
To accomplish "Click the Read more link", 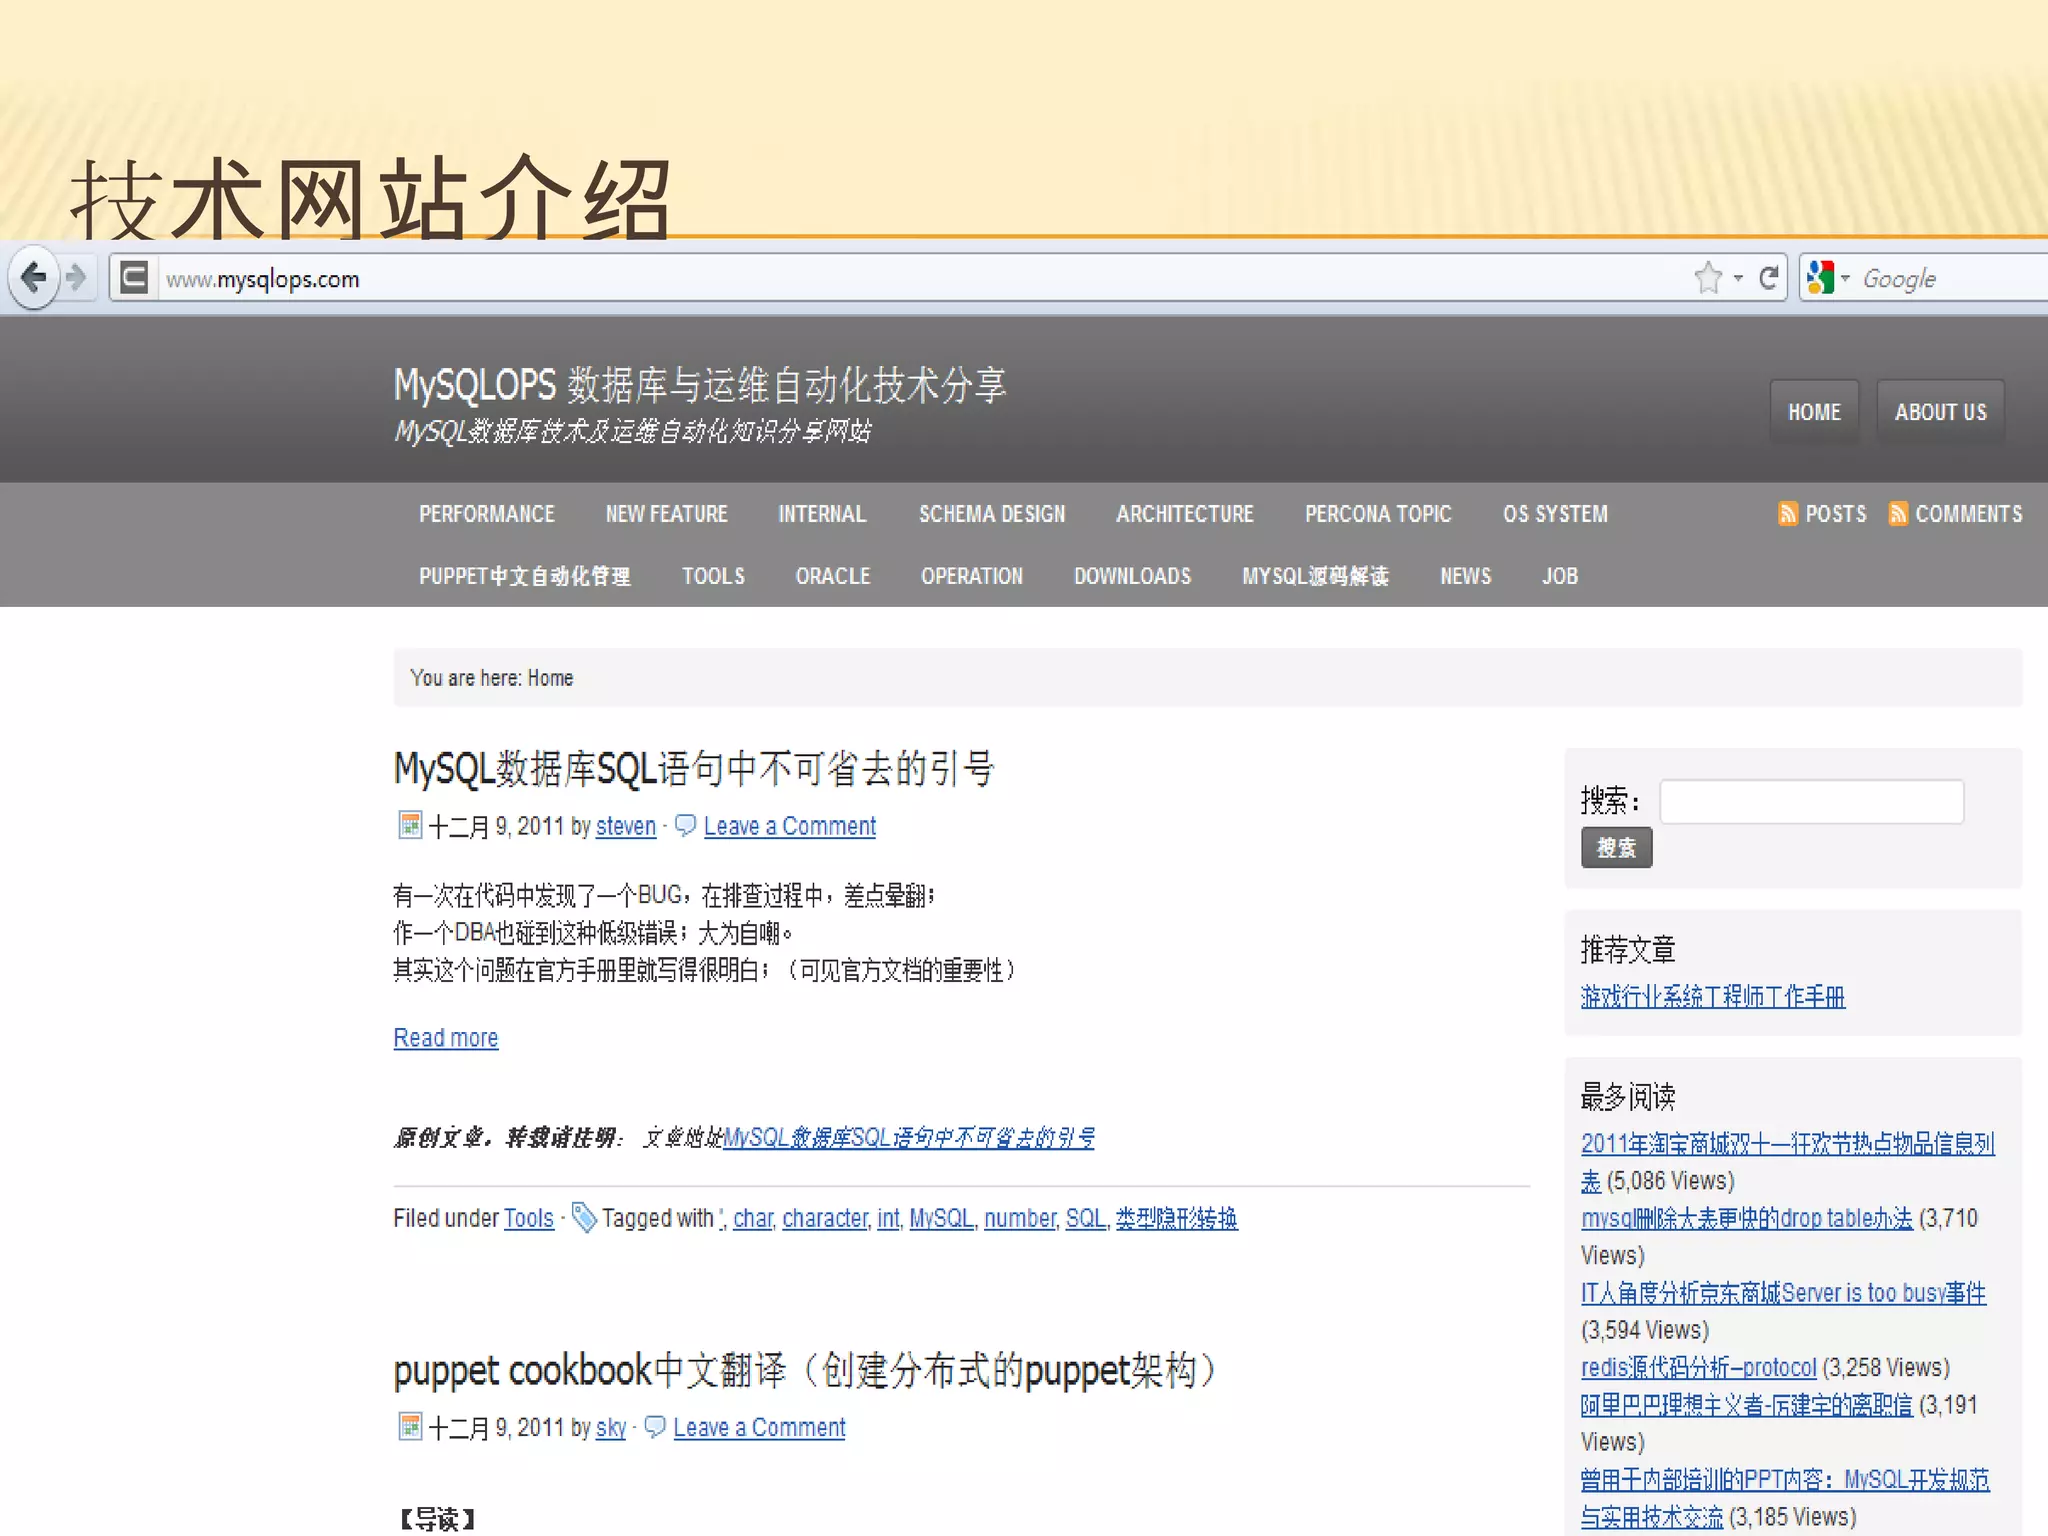I will tap(446, 1038).
